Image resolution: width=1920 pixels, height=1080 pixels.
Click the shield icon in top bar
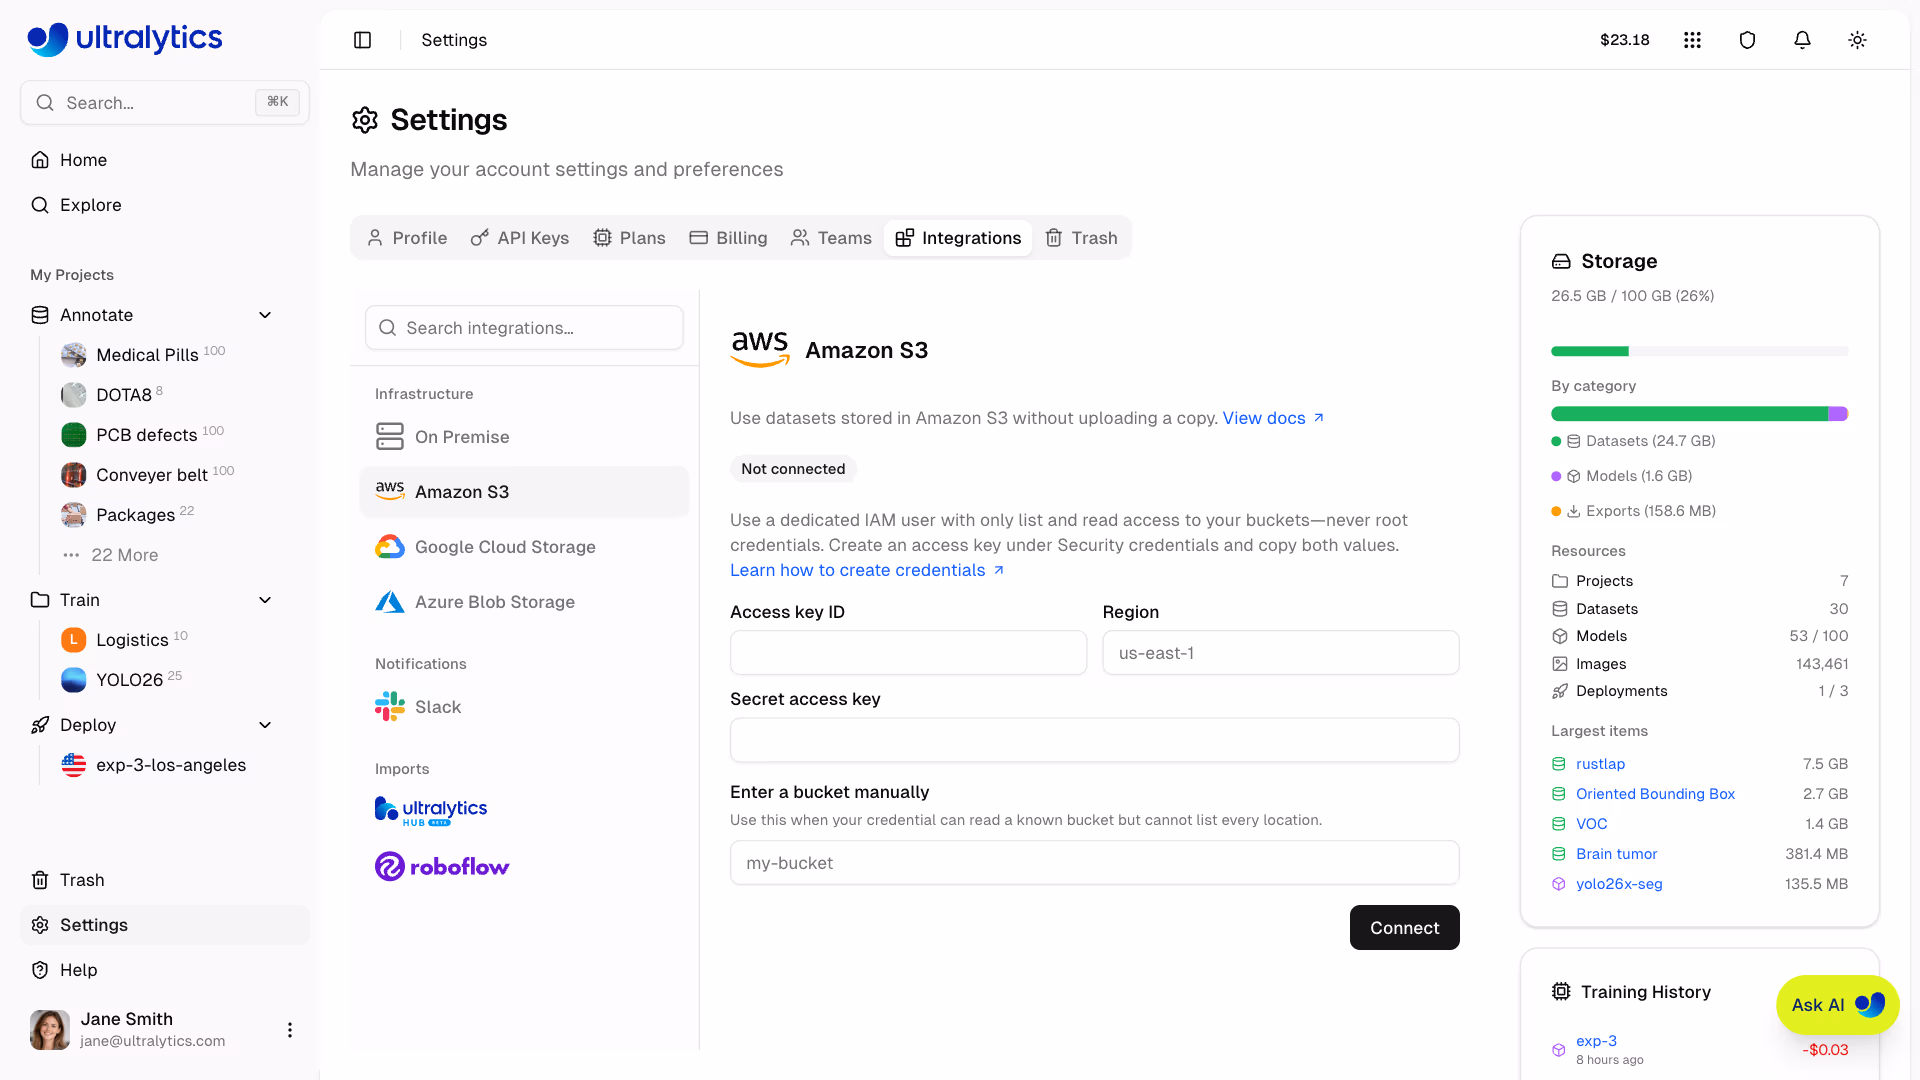[x=1747, y=40]
